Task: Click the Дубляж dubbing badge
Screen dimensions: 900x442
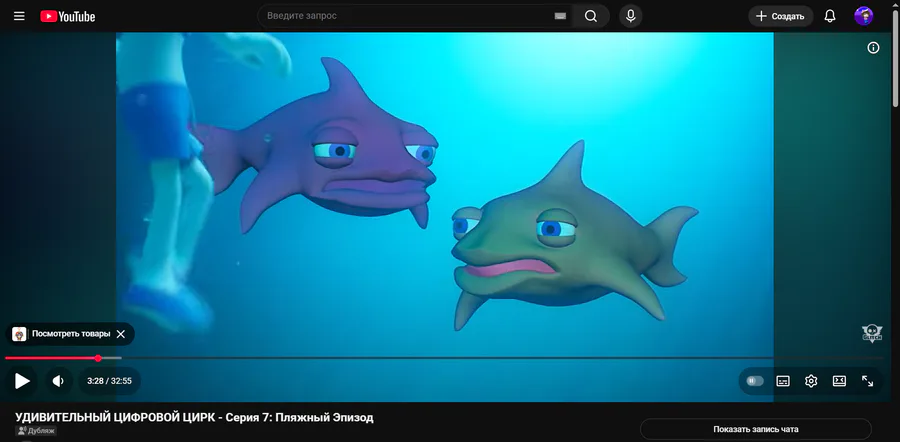Action: (x=36, y=431)
